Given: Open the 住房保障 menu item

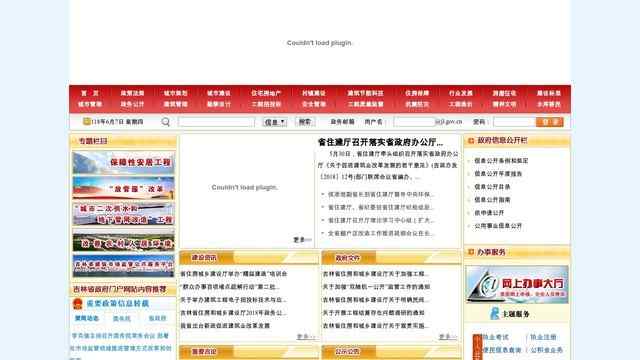Looking at the screenshot, I should 417,93.
